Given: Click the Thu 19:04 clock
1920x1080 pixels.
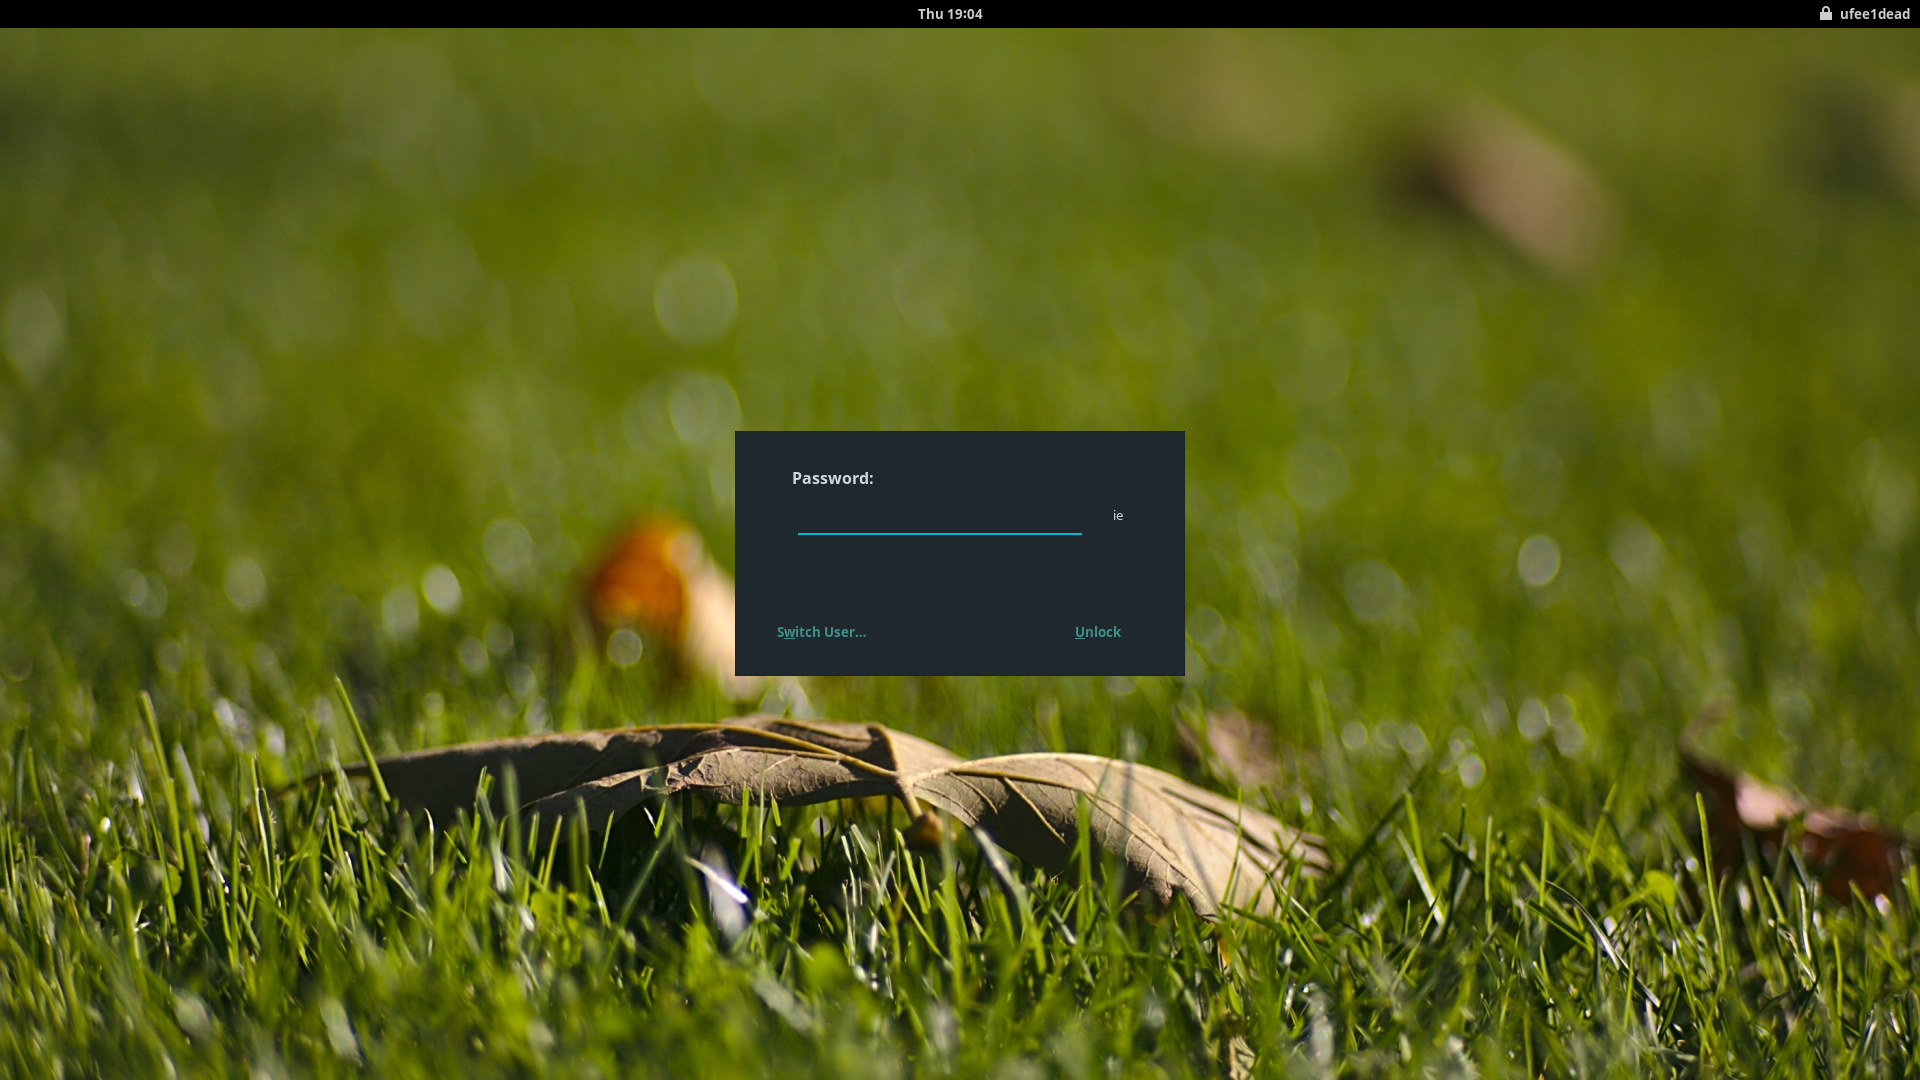Looking at the screenshot, I should point(950,14).
